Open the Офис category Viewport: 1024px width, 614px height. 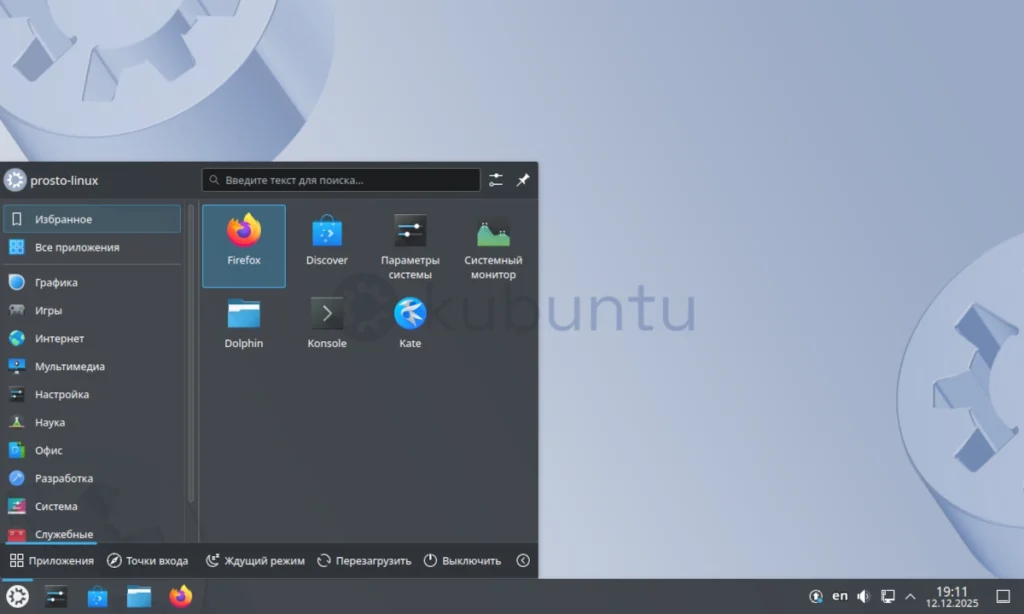point(92,451)
